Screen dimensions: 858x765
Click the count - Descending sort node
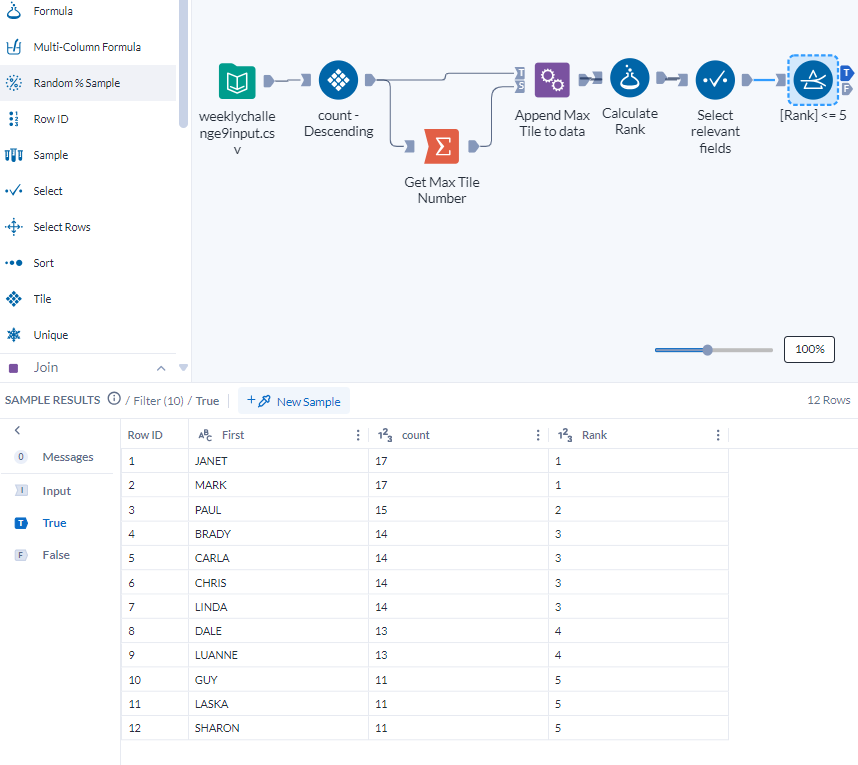[338, 79]
